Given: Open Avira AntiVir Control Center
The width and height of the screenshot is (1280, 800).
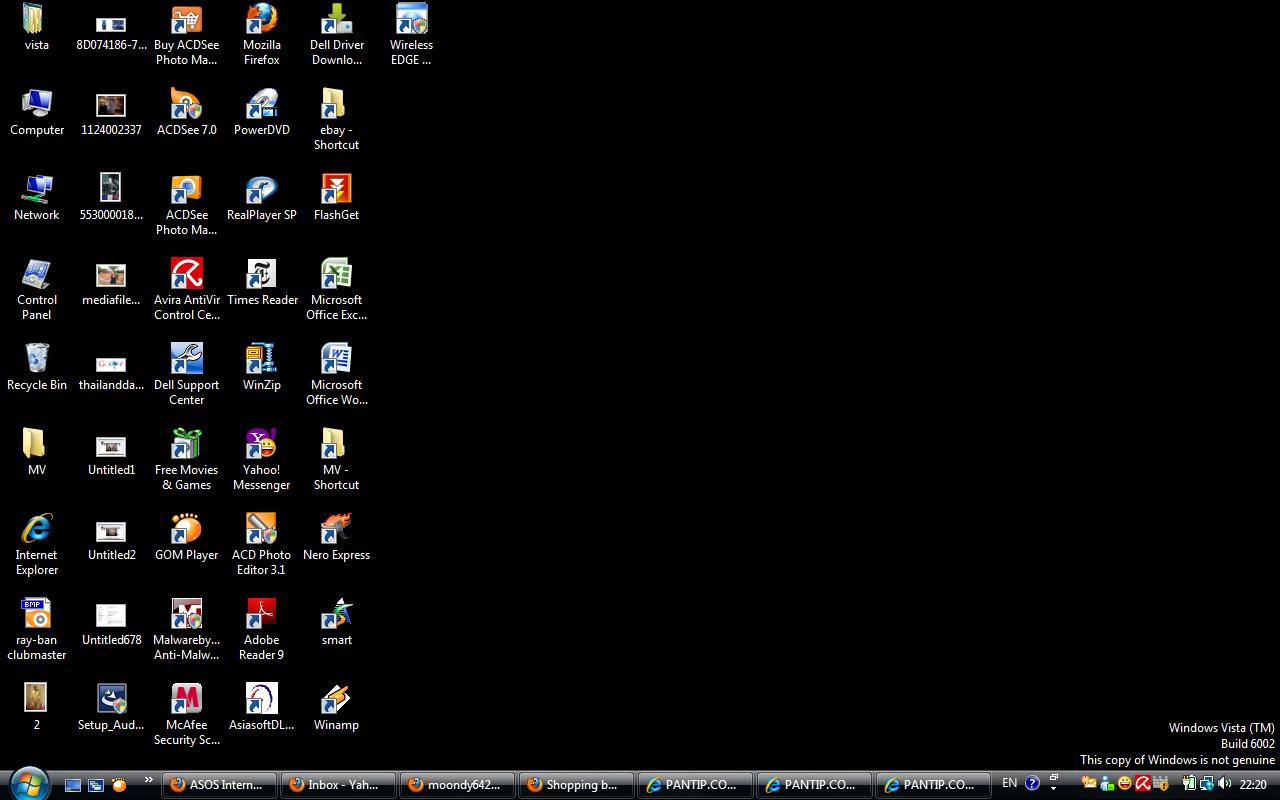Looking at the screenshot, I should click(186, 290).
